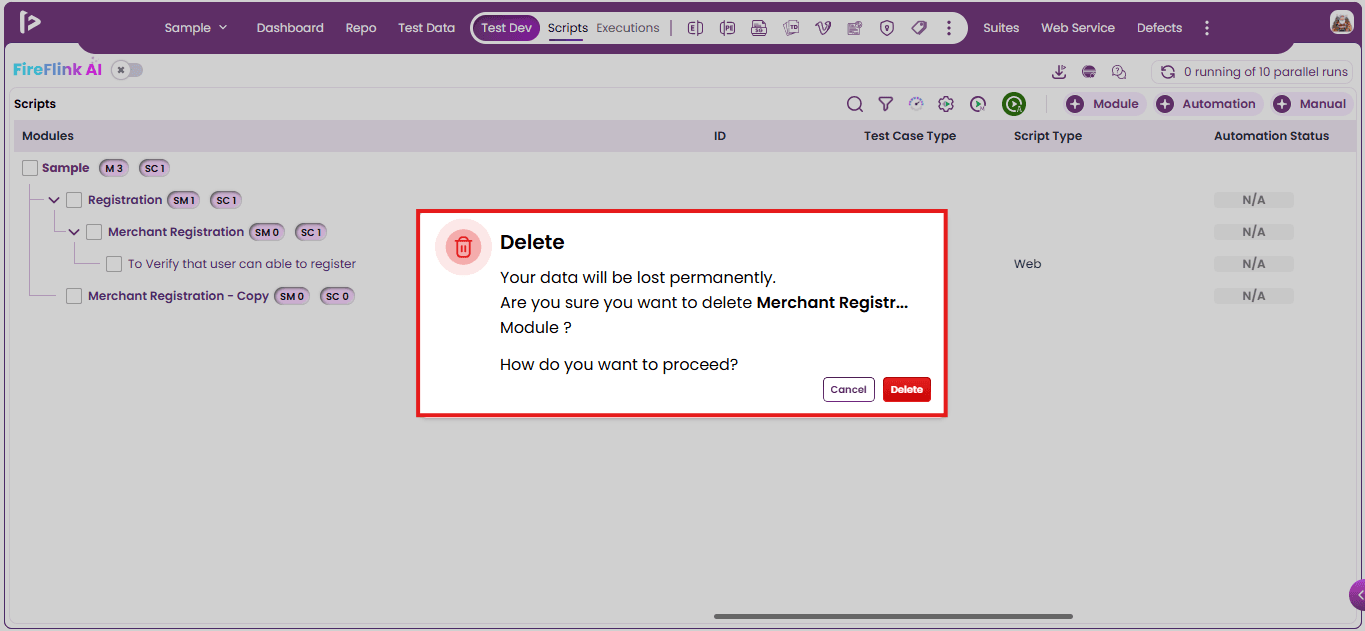Open the filter funnel icon

pyautogui.click(x=886, y=104)
